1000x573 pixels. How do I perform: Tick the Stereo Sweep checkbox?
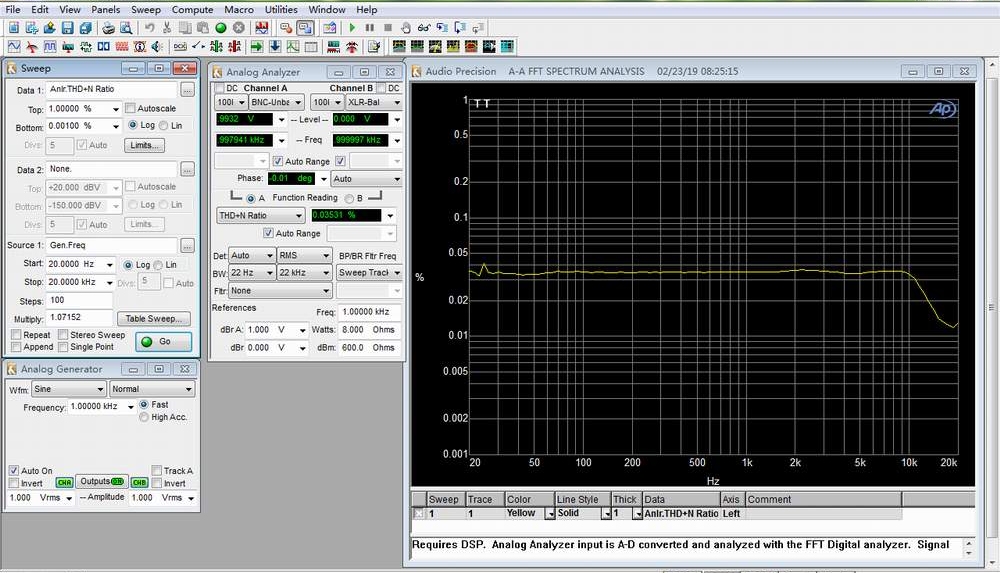tap(63, 334)
